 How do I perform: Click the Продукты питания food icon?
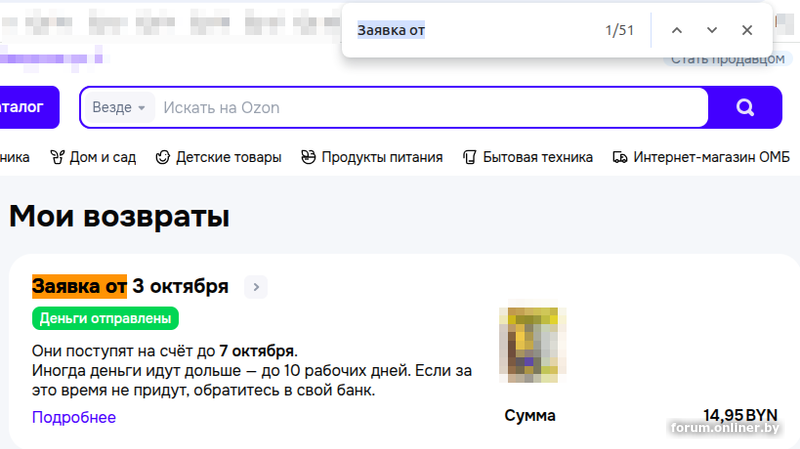pos(308,157)
